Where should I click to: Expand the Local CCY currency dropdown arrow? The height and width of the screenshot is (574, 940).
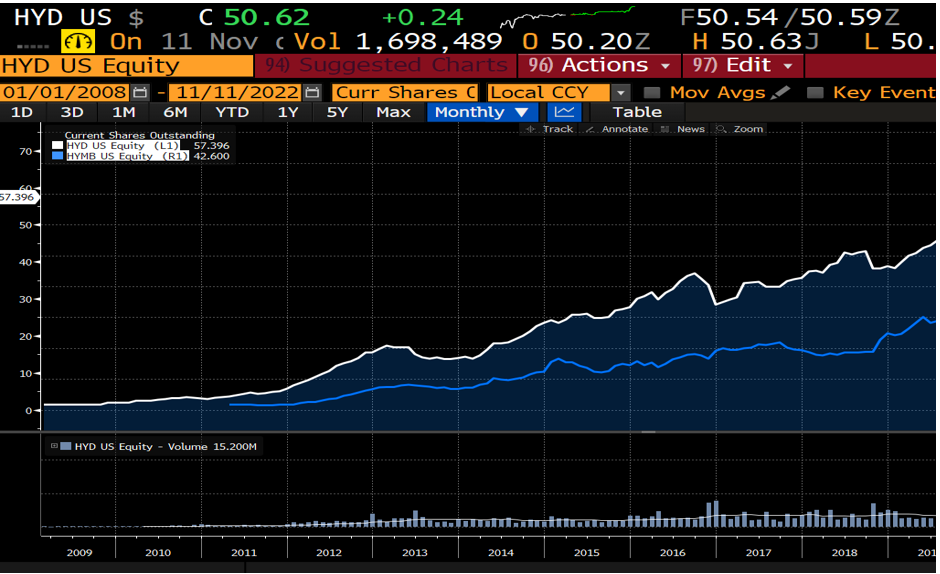click(621, 93)
